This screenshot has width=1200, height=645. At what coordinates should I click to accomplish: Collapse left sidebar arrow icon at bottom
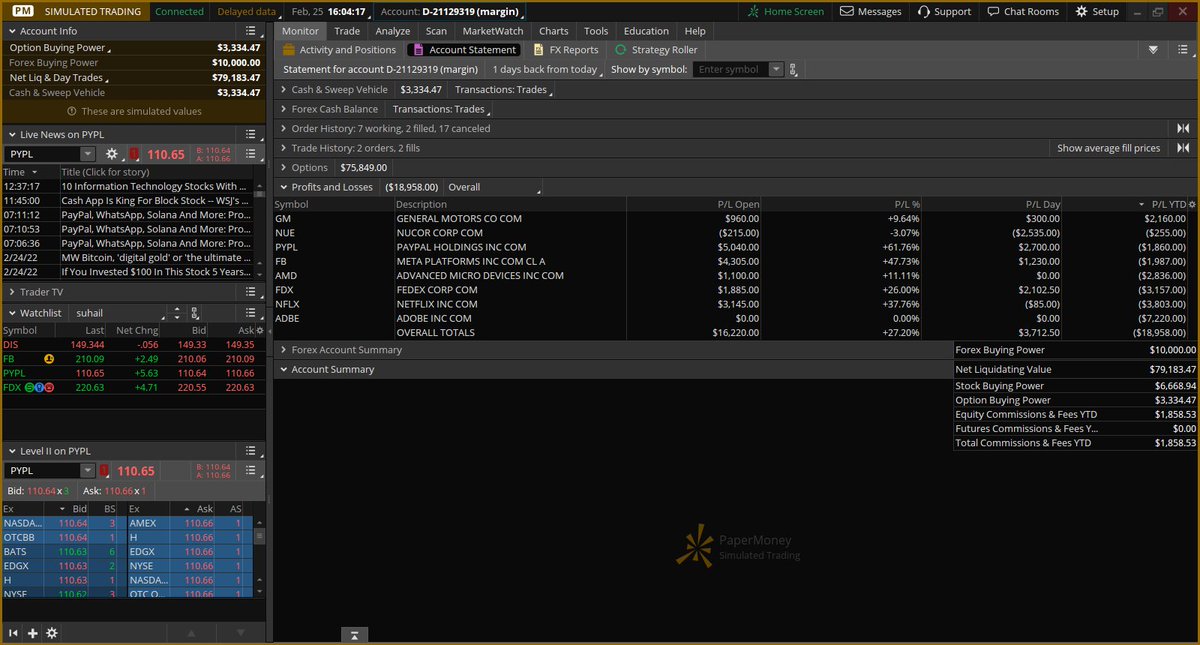click(14, 633)
